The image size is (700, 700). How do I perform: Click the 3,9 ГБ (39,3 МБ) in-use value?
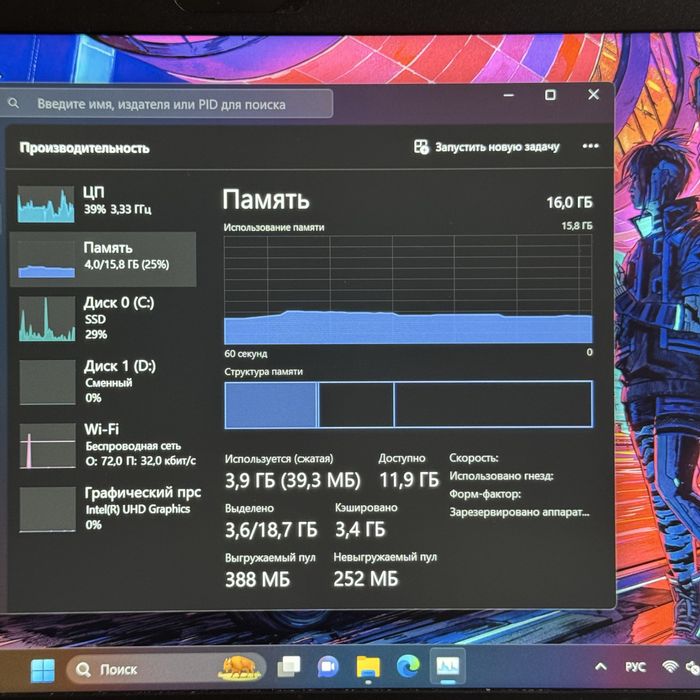tap(292, 480)
